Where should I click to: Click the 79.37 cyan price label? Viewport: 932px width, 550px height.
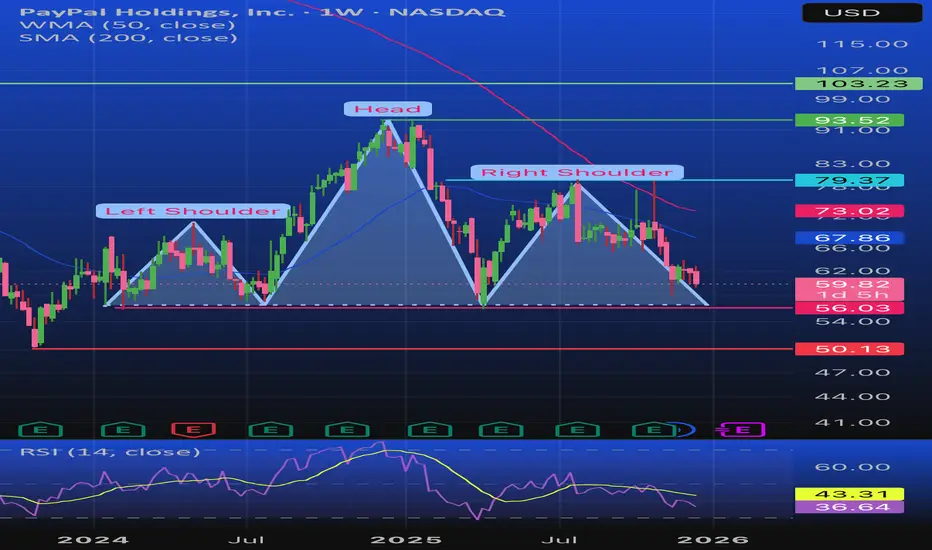[x=849, y=180]
